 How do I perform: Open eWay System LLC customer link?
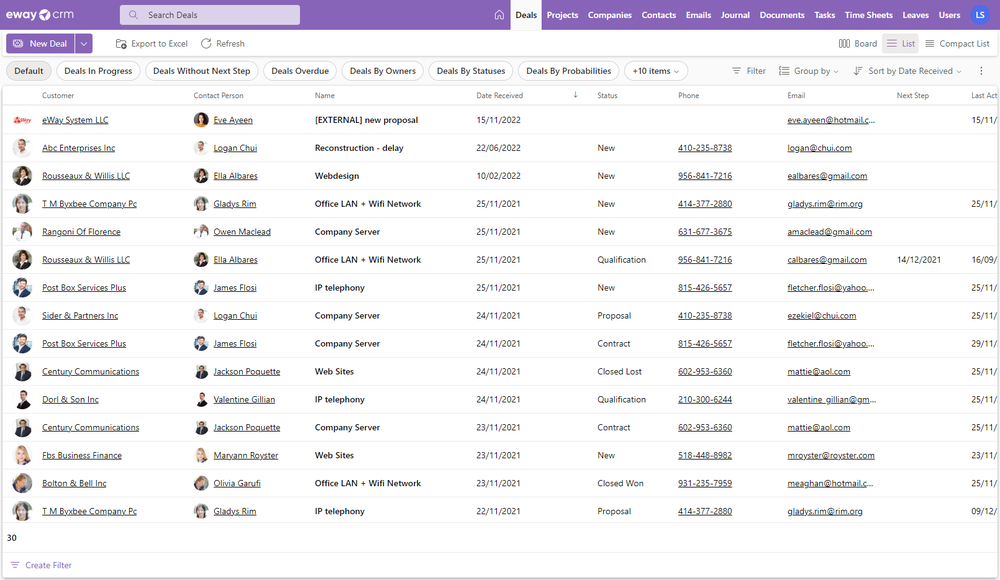75,120
